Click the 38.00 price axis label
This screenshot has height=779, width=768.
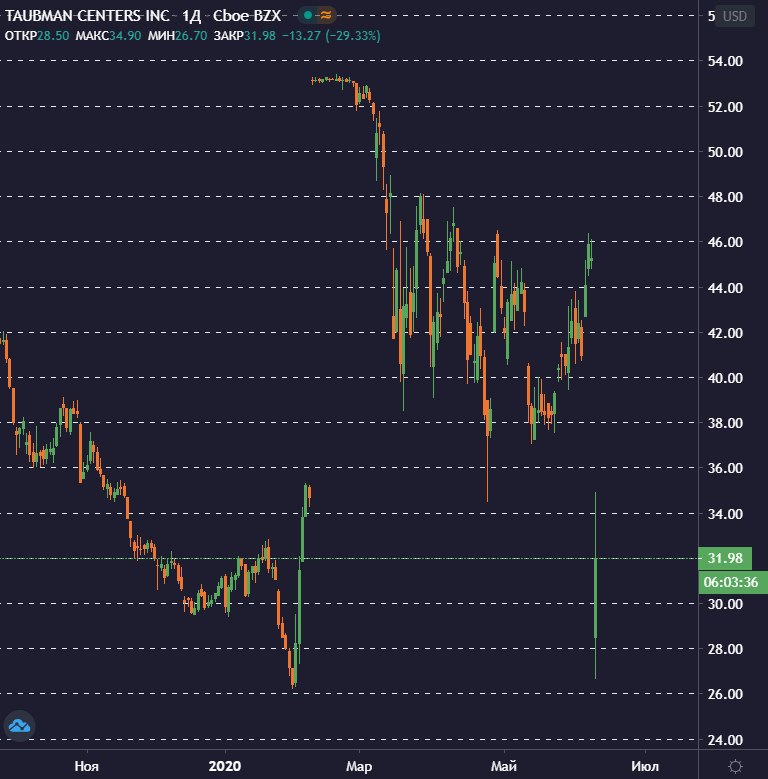point(725,423)
